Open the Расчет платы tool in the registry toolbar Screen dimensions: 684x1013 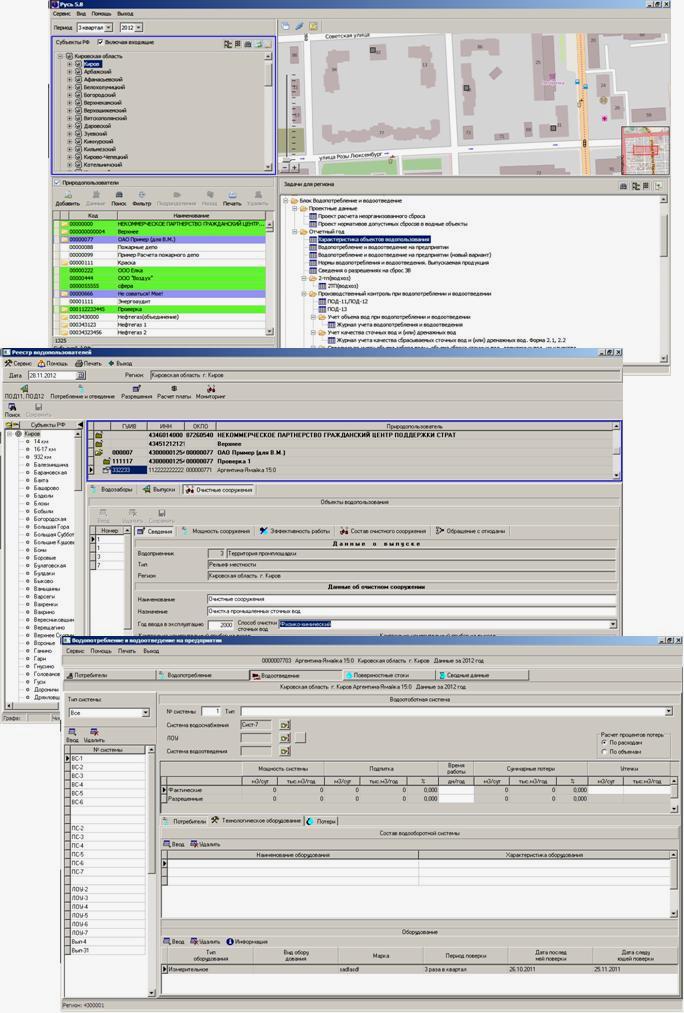174,391
